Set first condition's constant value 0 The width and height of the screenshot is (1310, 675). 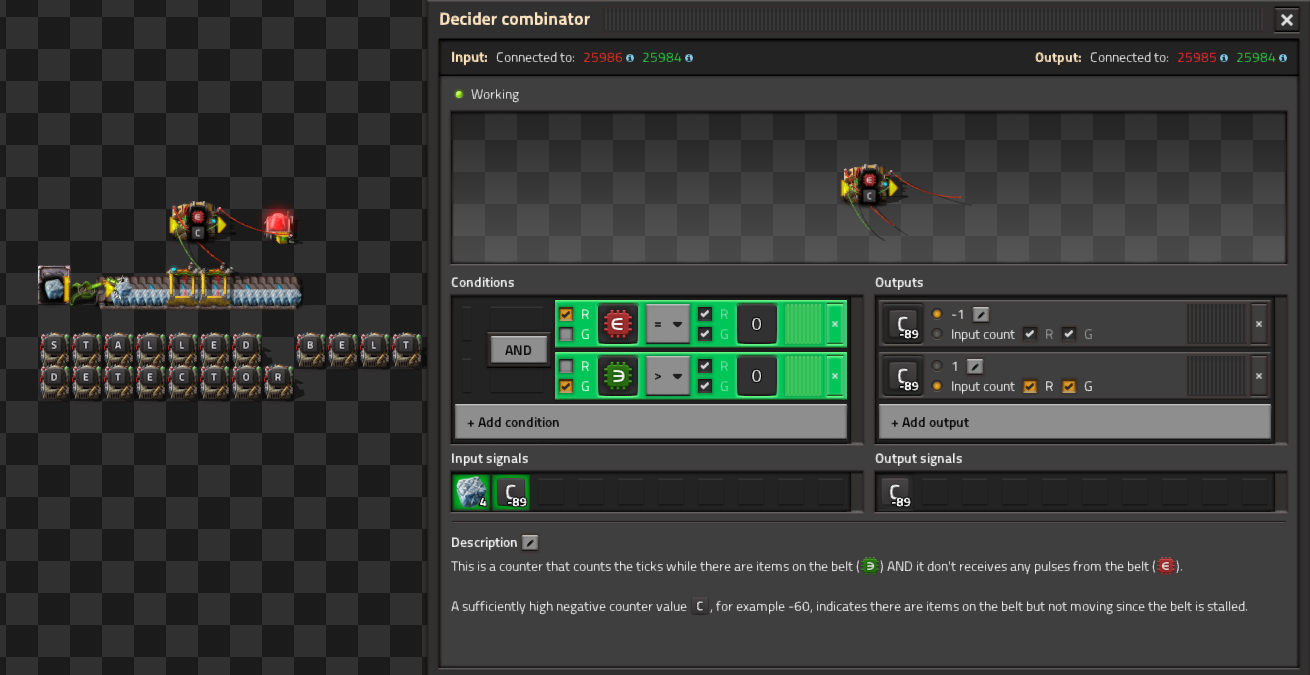(757, 324)
